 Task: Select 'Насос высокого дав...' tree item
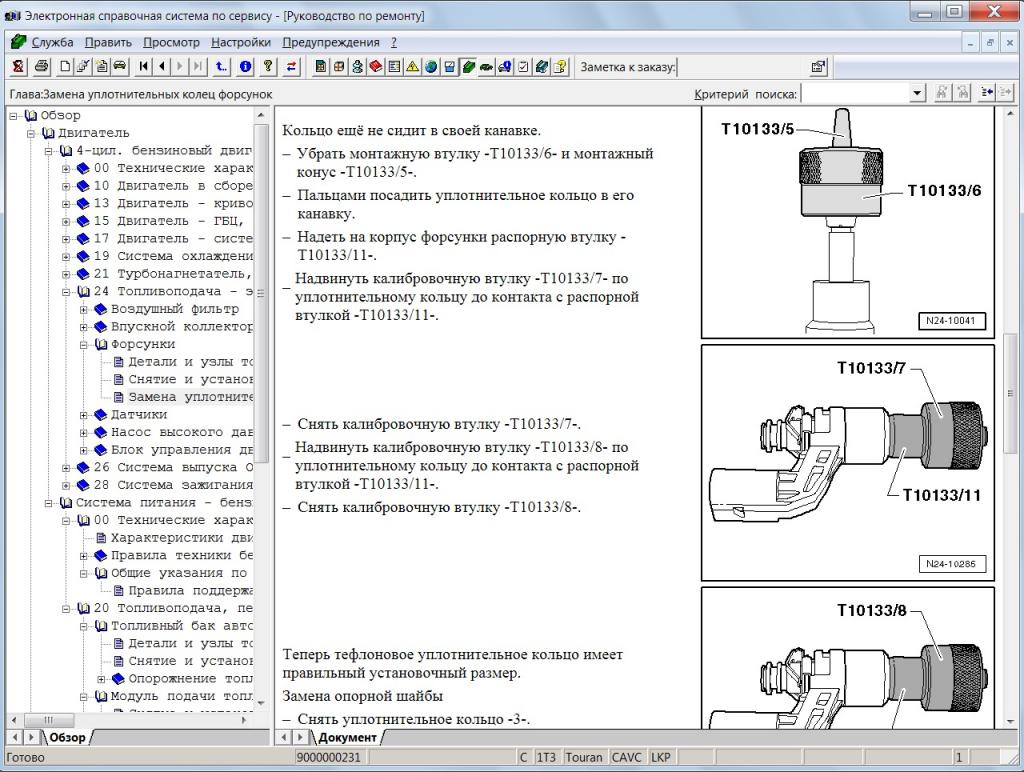coord(182,432)
